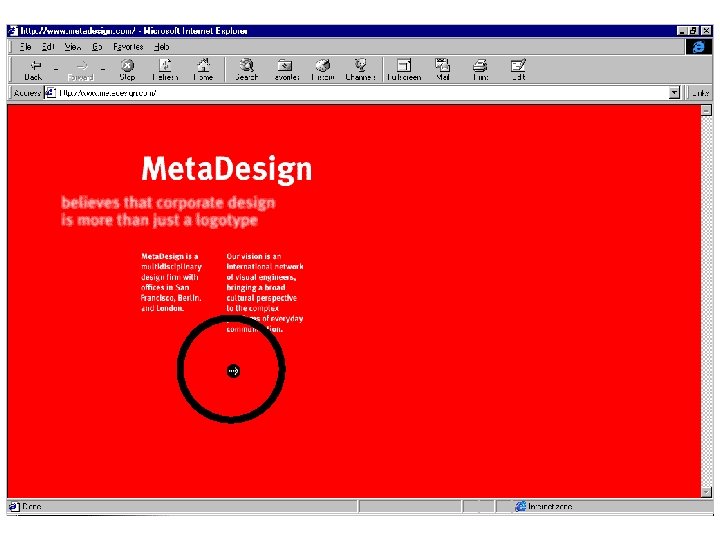Open the Mail toolbar button

coord(443,70)
